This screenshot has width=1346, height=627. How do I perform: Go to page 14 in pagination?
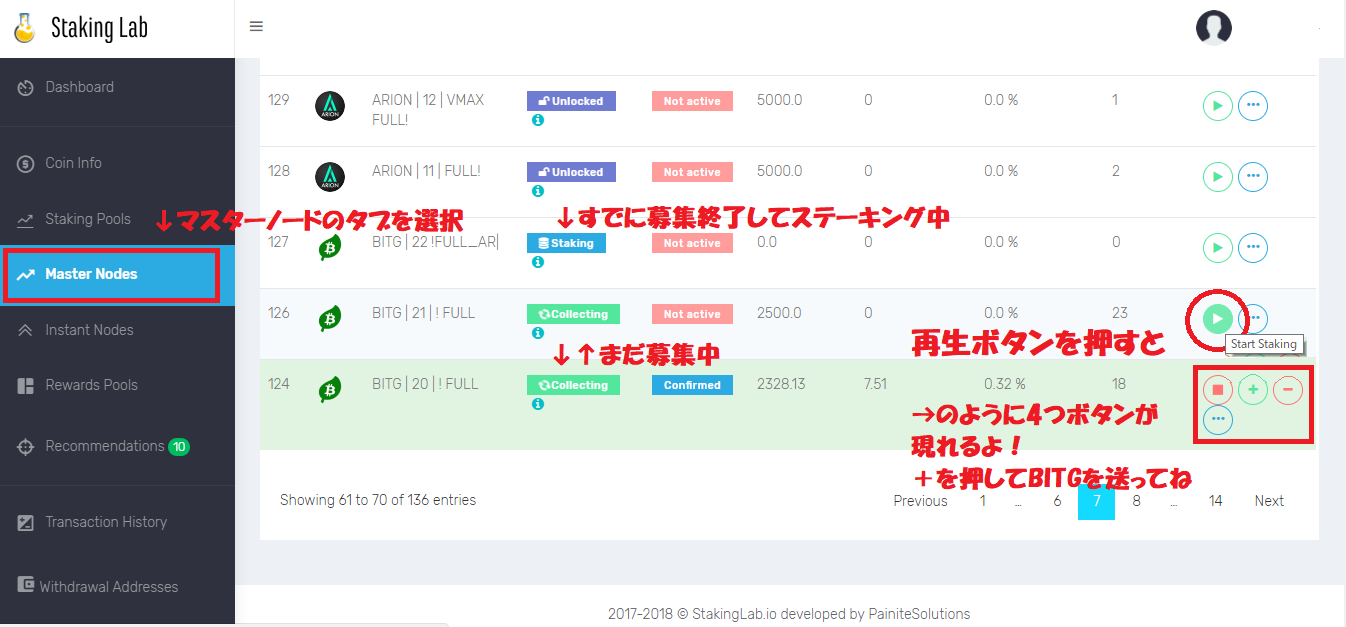point(1215,501)
